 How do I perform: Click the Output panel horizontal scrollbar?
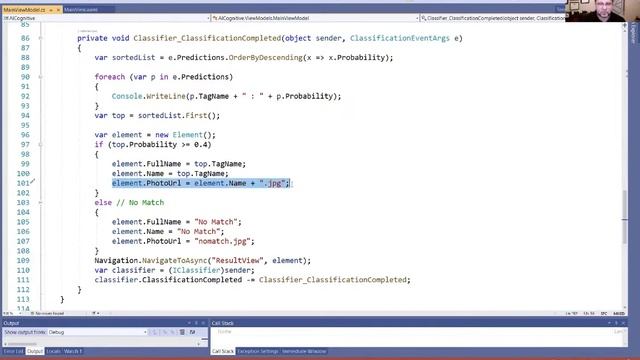(x=102, y=344)
